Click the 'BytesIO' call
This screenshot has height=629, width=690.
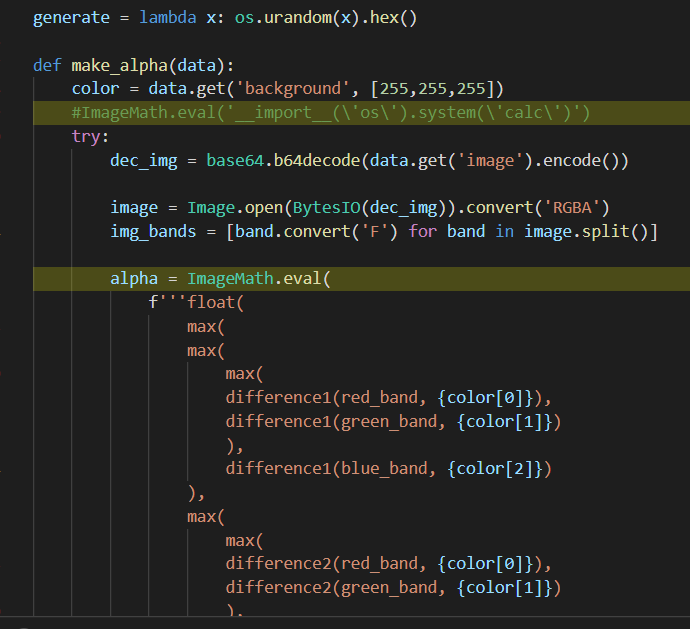click(327, 208)
